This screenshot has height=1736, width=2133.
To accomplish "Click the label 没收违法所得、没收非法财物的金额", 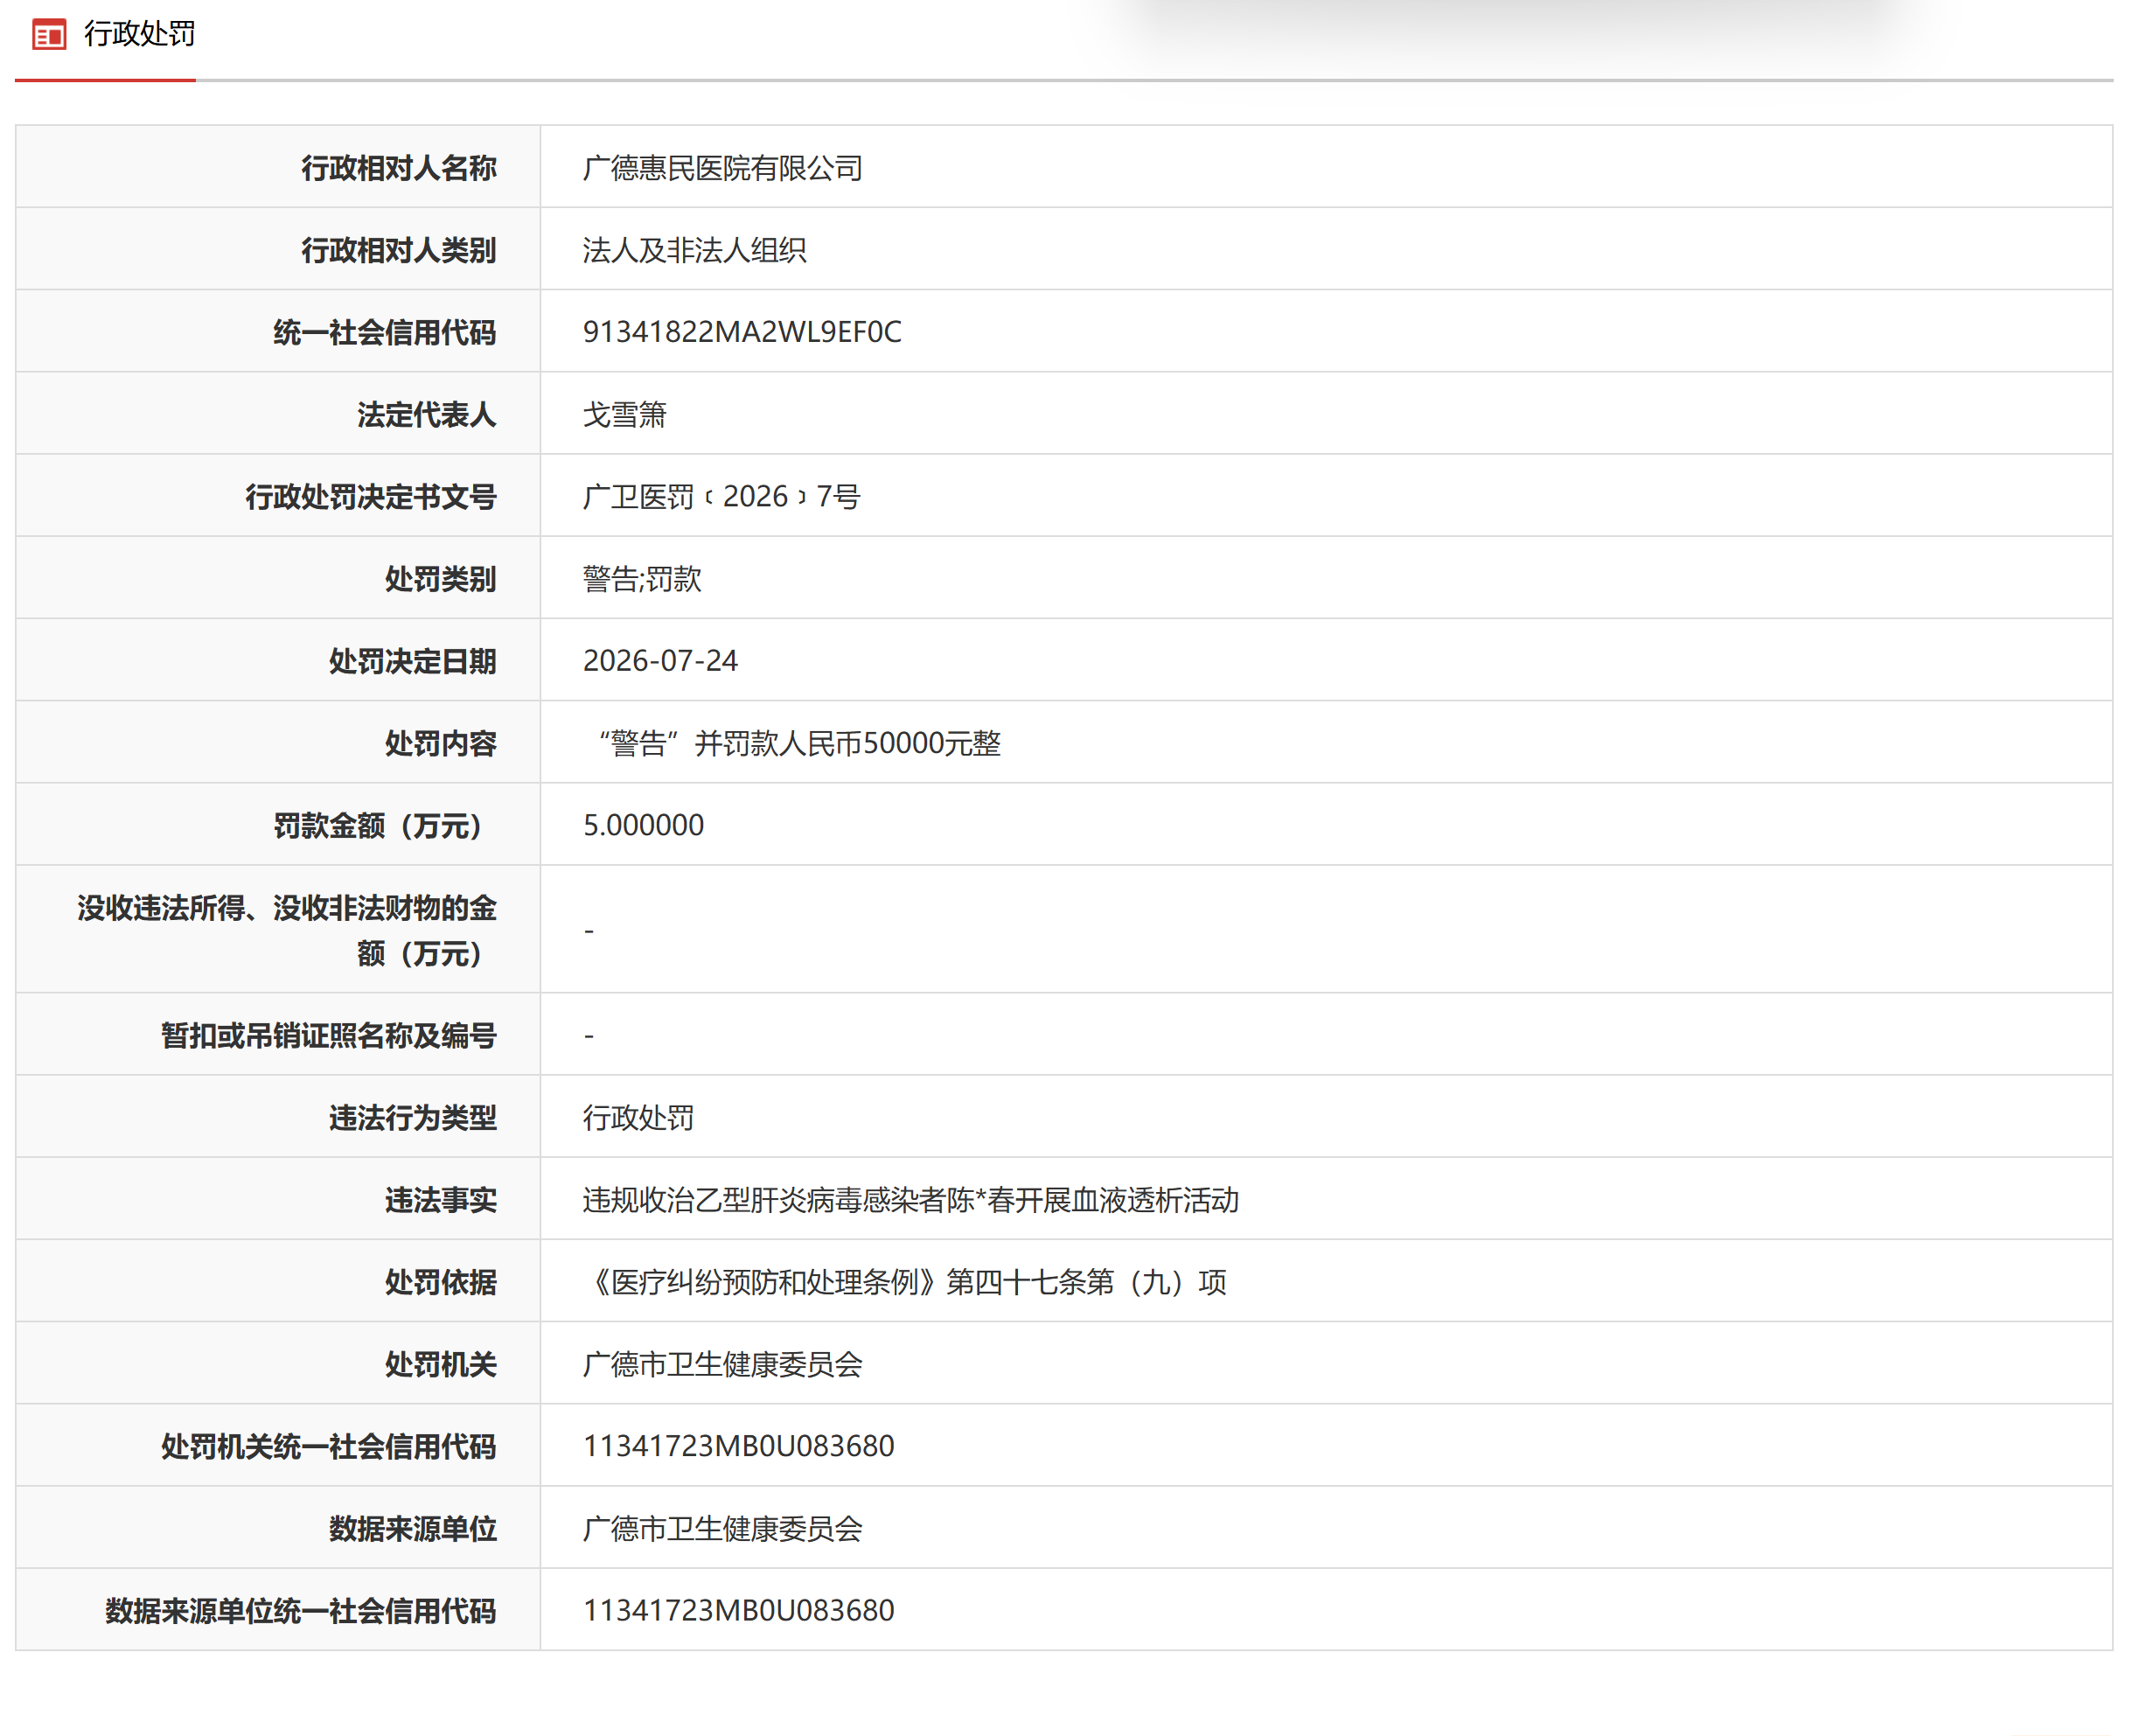I will (x=287, y=930).
